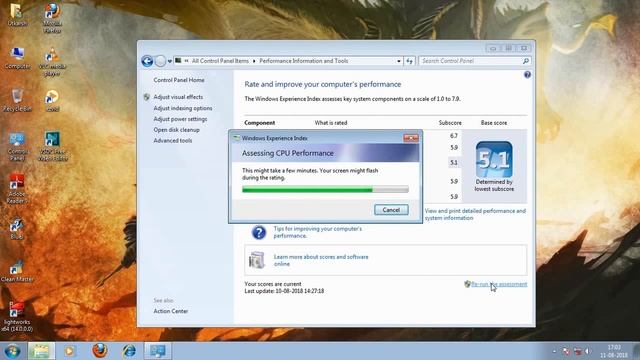Open Adobe Reader desktop shortcut
640x360 pixels.
coord(17,189)
